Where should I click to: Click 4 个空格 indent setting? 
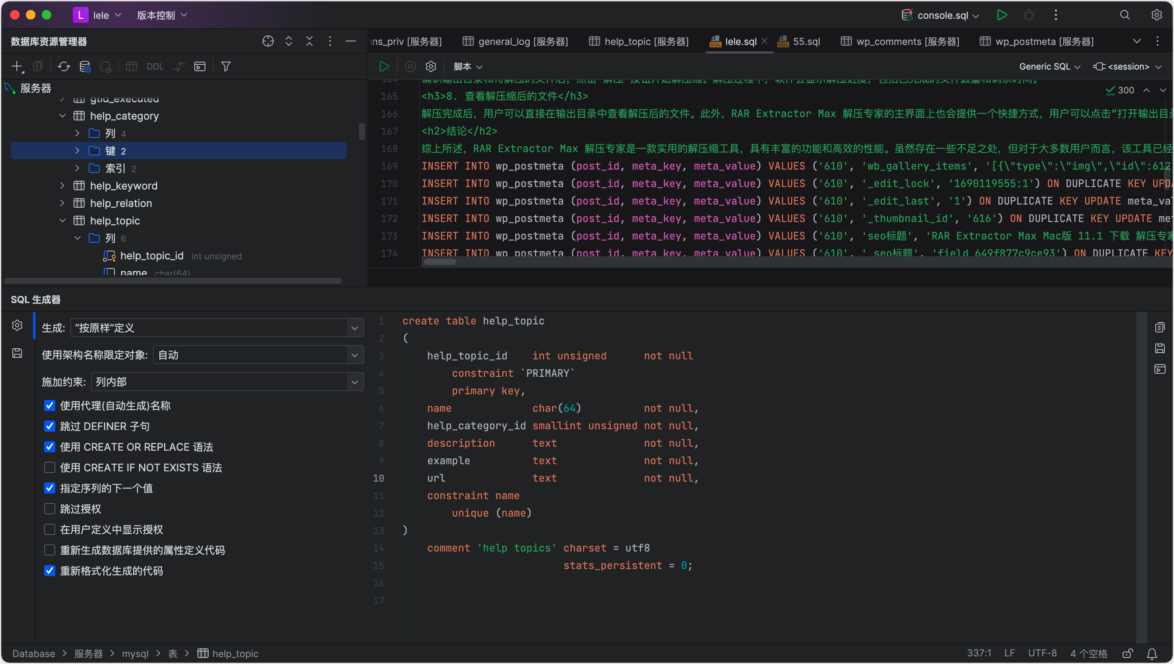point(1089,654)
